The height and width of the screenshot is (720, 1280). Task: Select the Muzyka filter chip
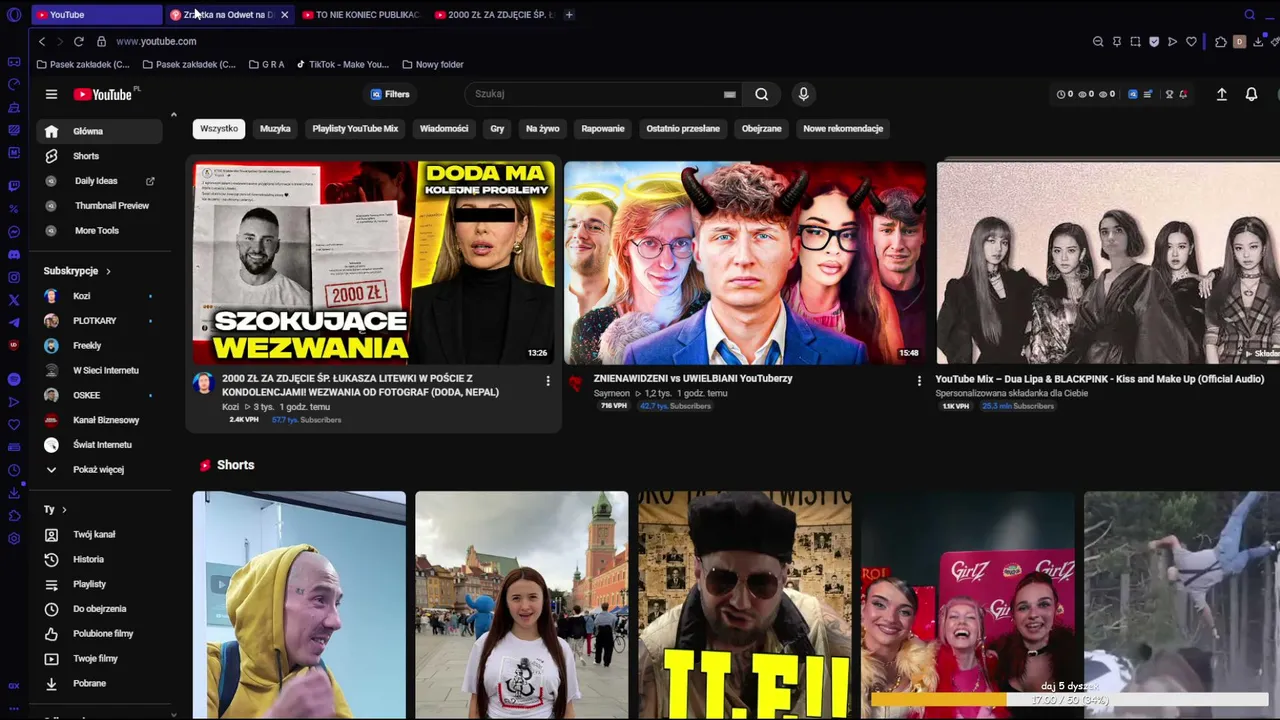click(x=275, y=129)
